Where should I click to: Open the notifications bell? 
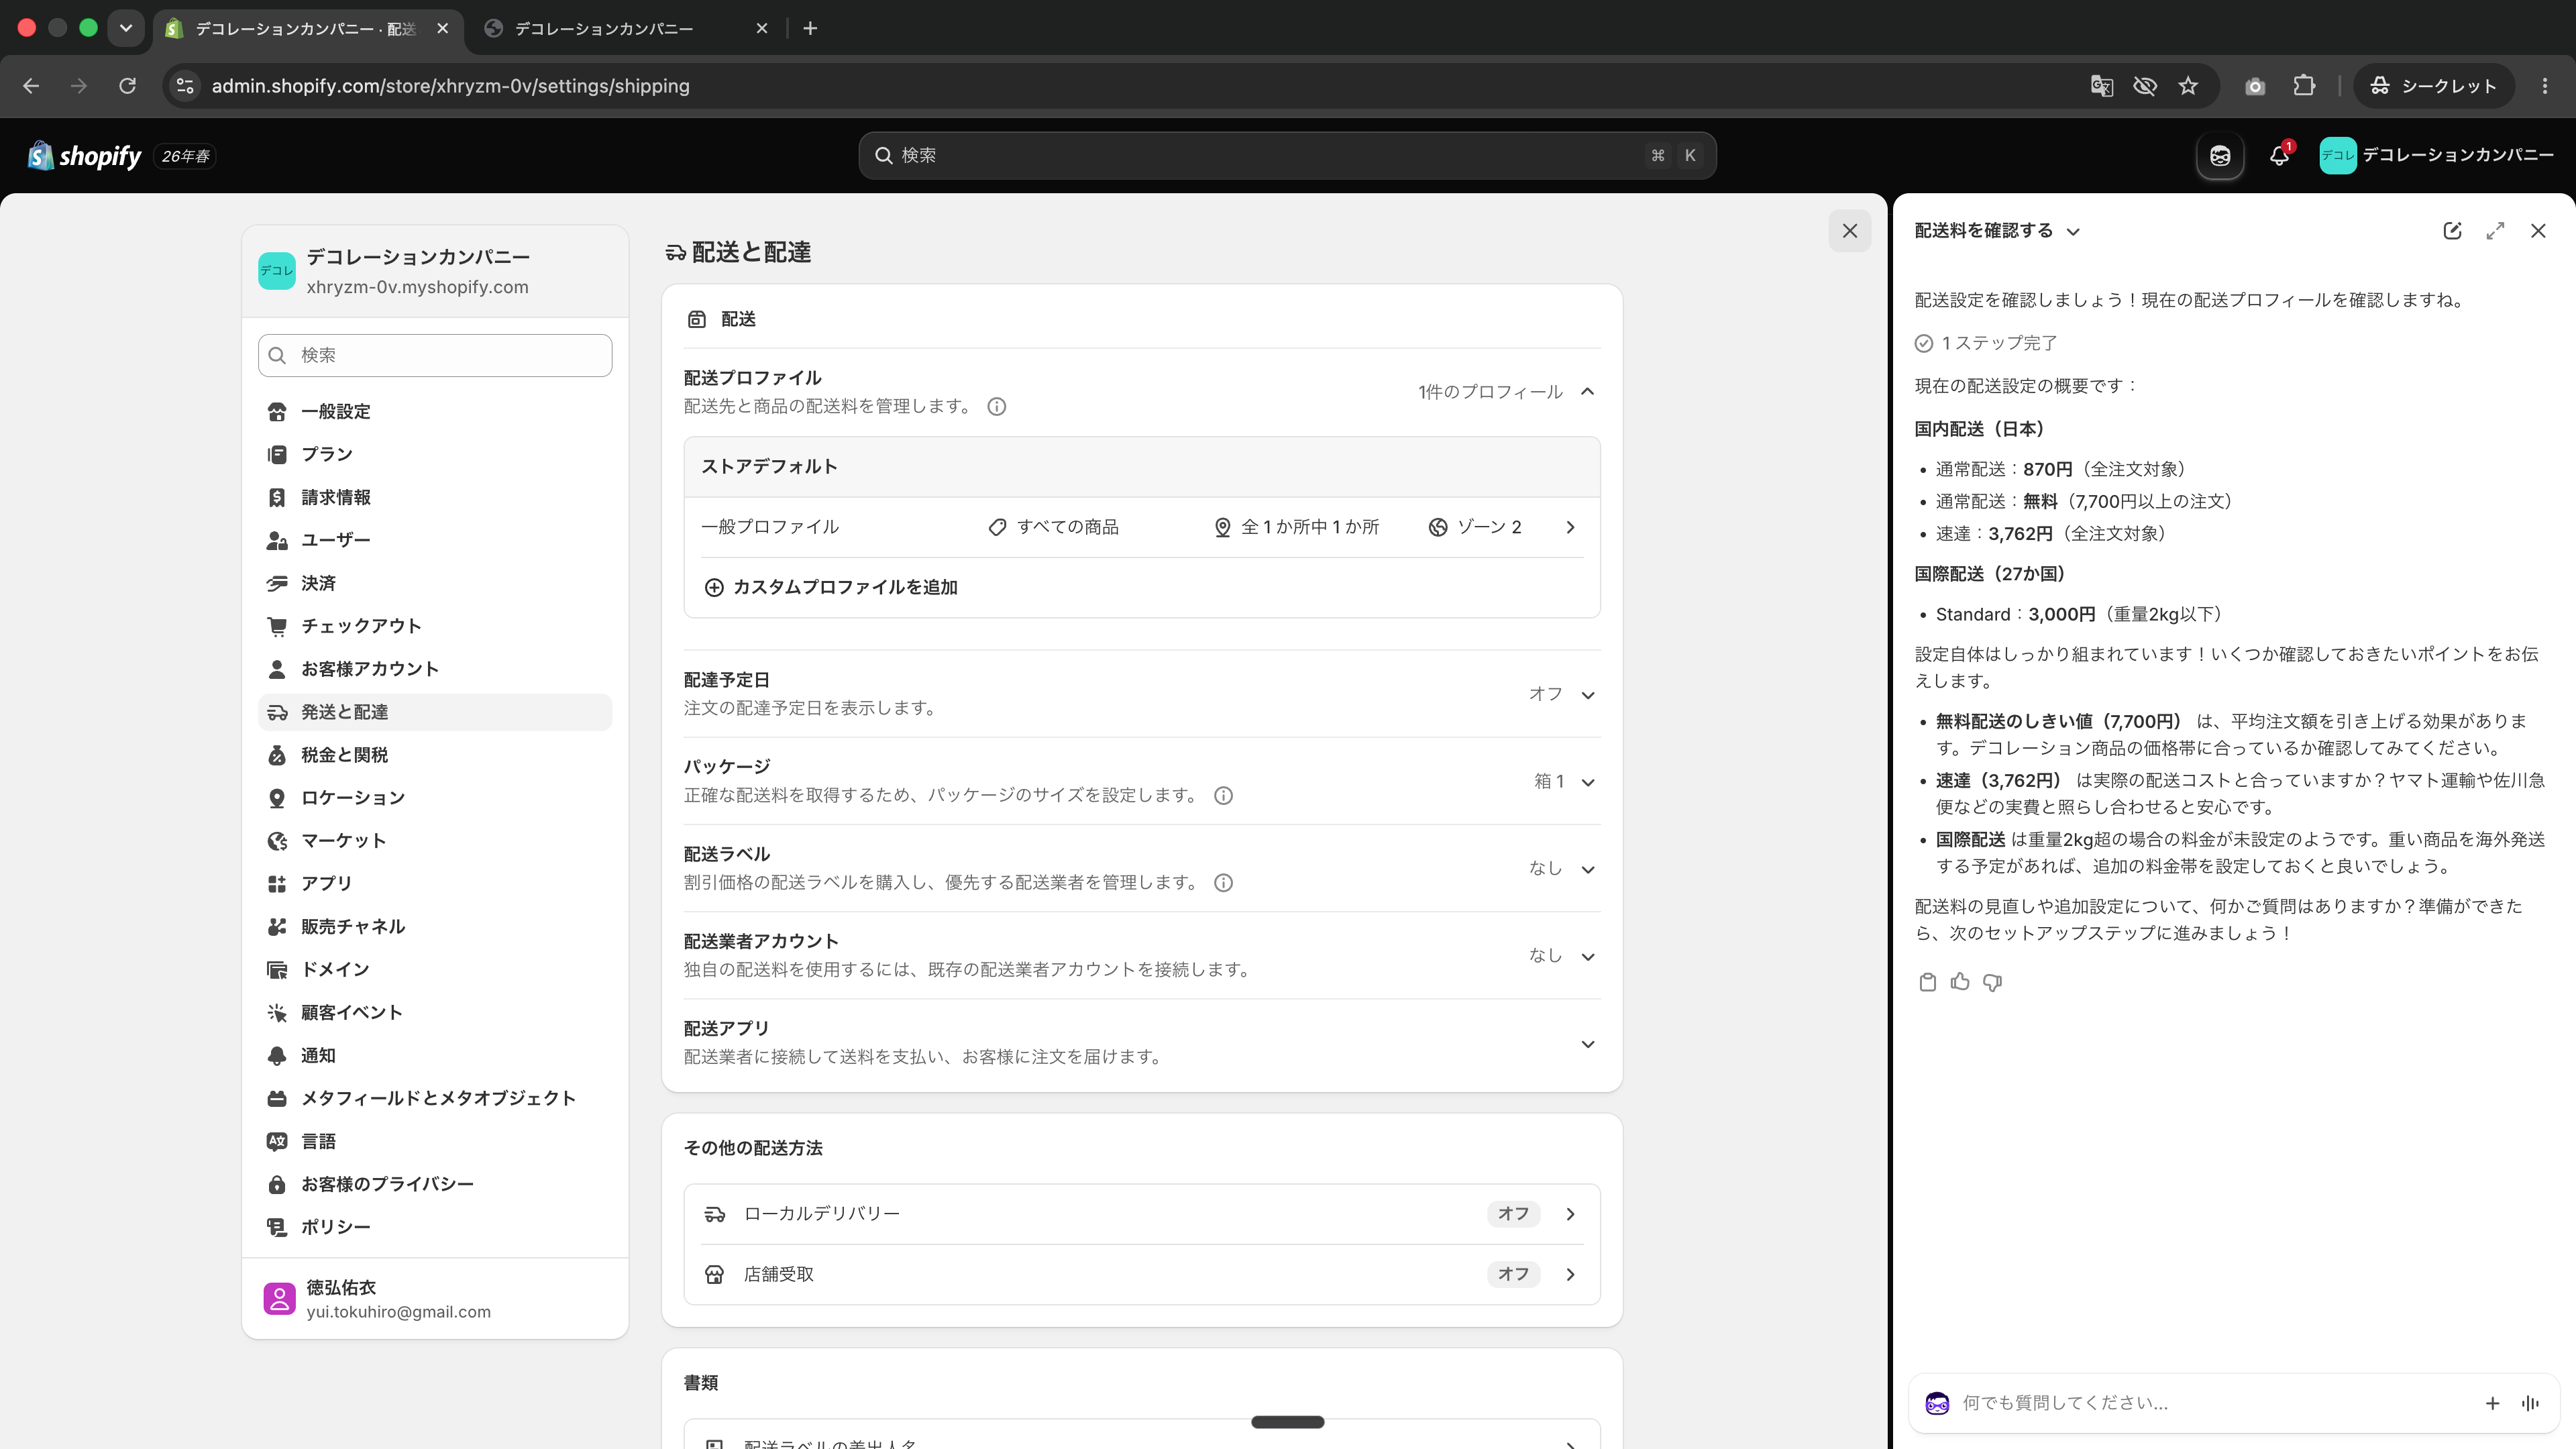(x=2279, y=156)
